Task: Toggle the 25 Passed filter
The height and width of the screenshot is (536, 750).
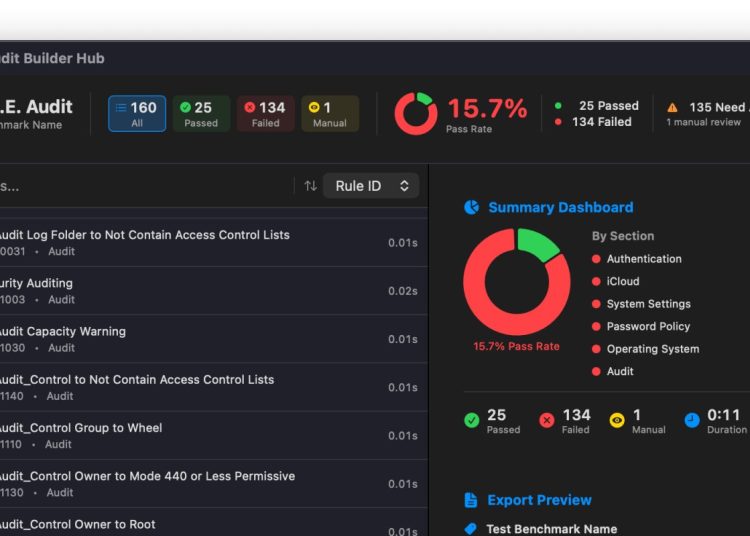Action: [x=201, y=114]
